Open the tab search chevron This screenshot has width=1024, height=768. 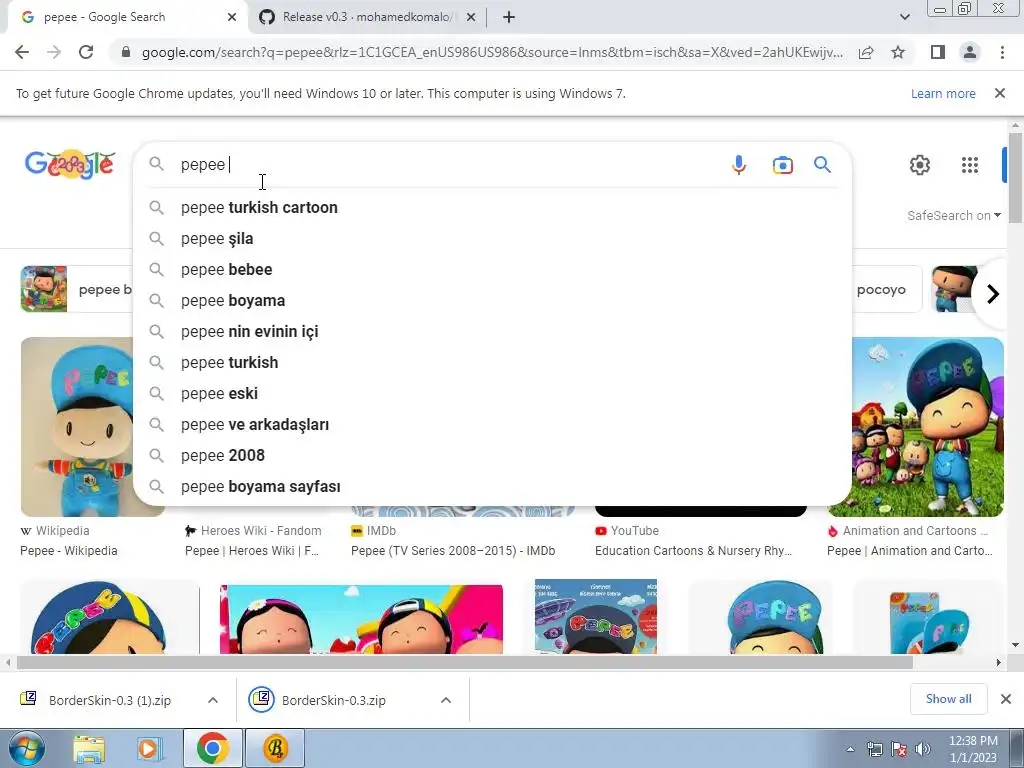point(904,17)
